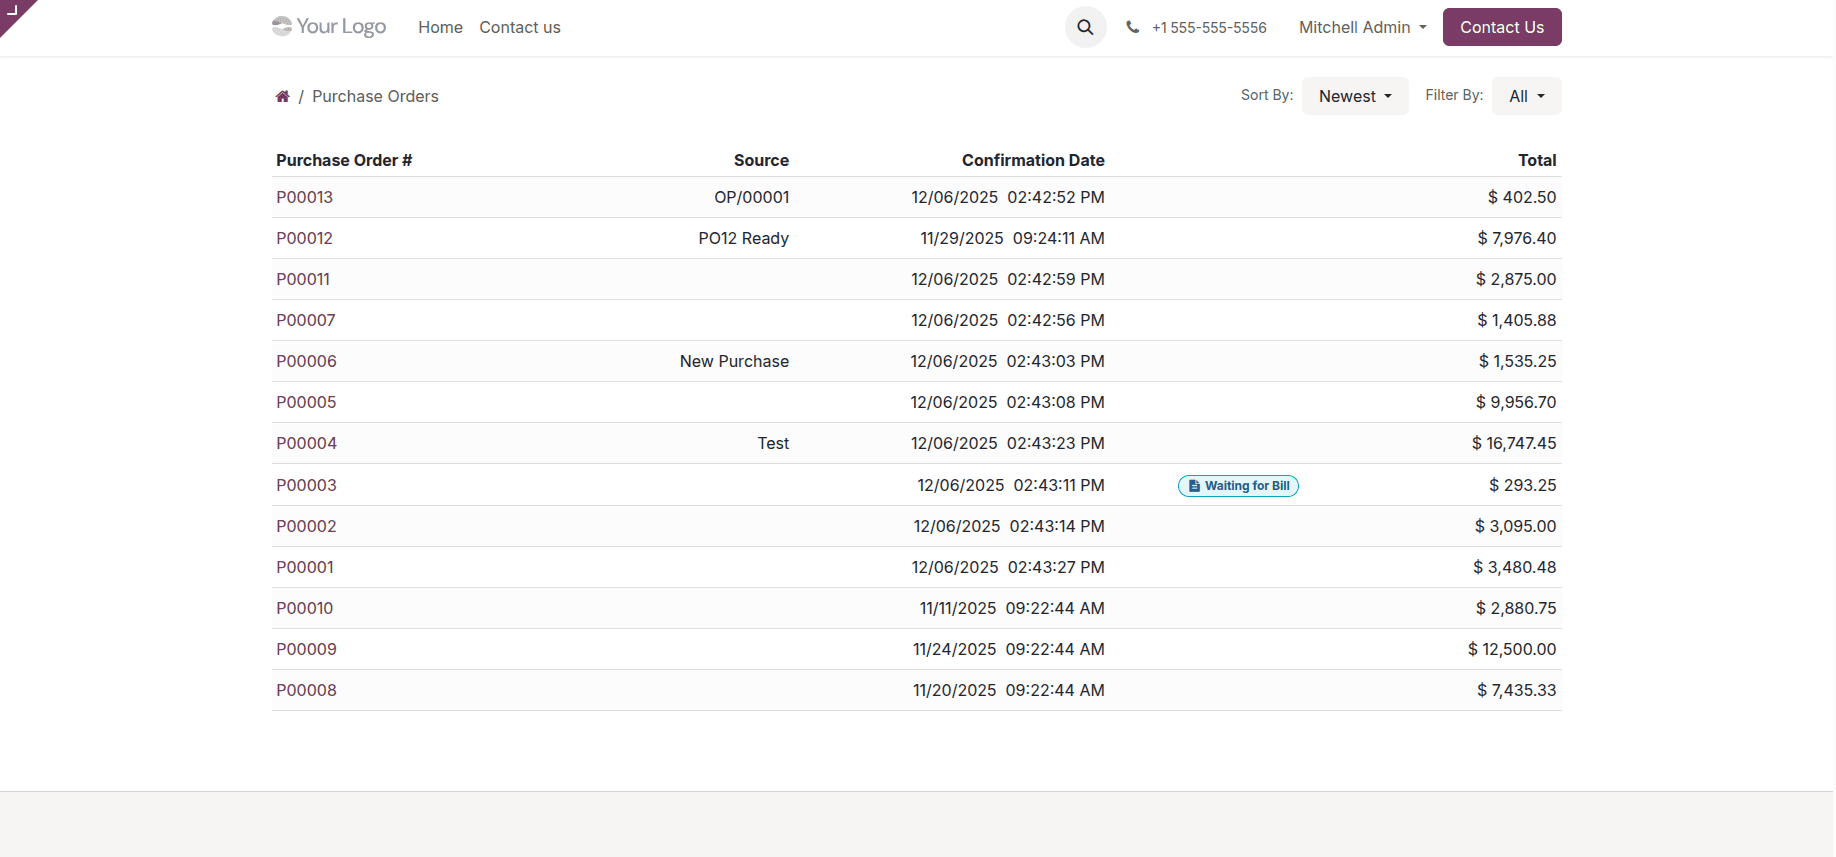Open purchase order P00010
Screen dimensions: 1836x857
(x=305, y=608)
